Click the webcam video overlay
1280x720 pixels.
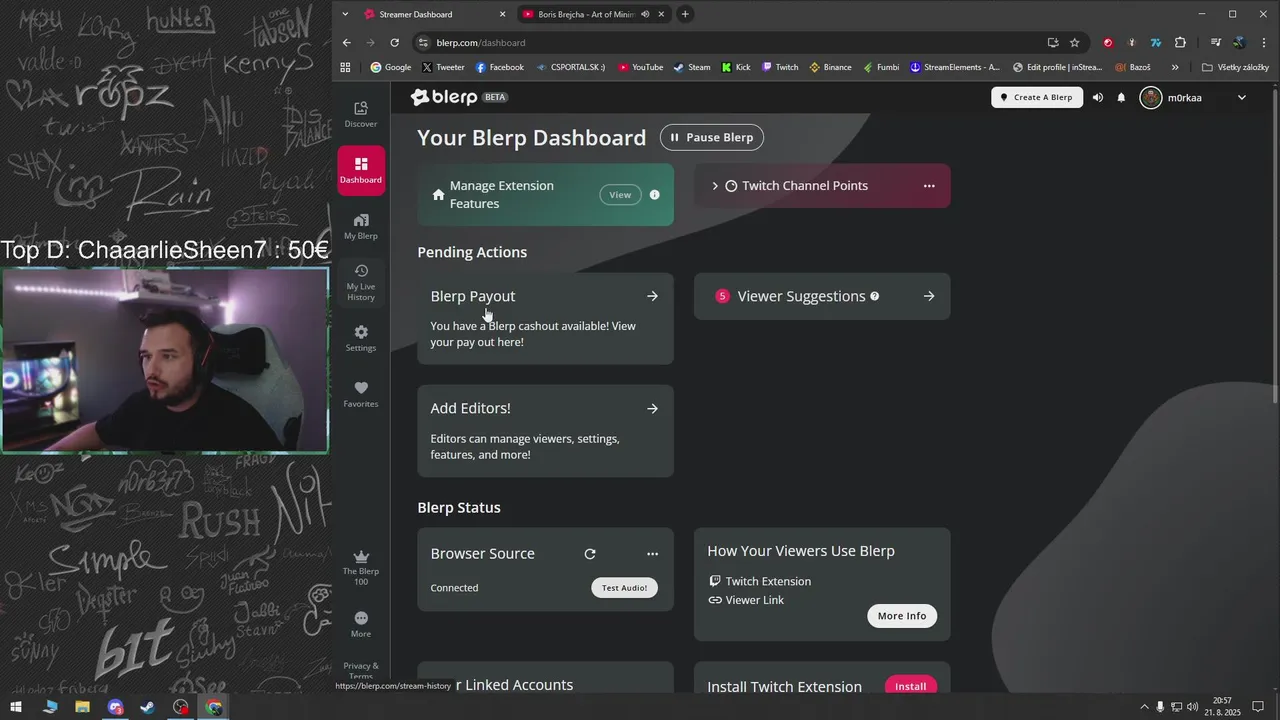click(x=165, y=360)
